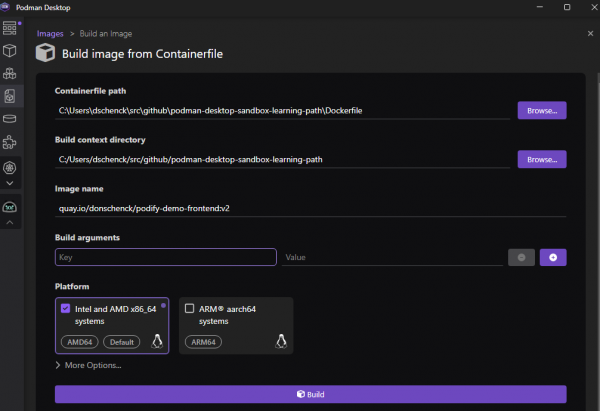
Task: Browse for Containerfile path
Action: [541, 110]
